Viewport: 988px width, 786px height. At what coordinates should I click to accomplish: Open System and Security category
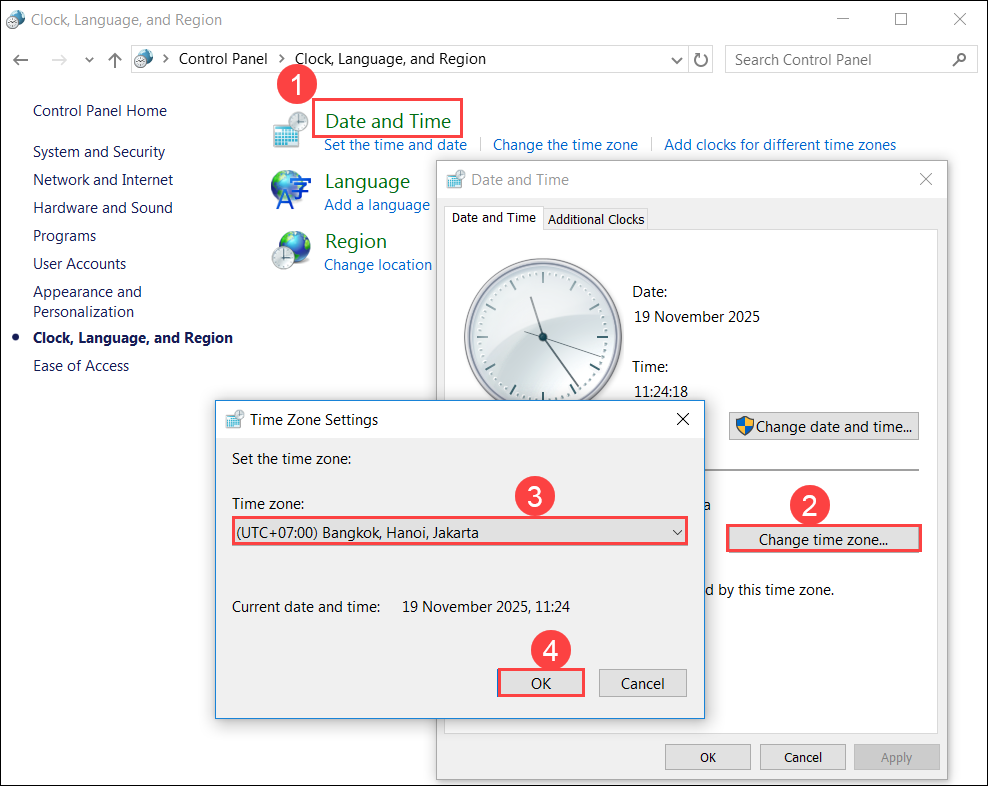click(99, 152)
